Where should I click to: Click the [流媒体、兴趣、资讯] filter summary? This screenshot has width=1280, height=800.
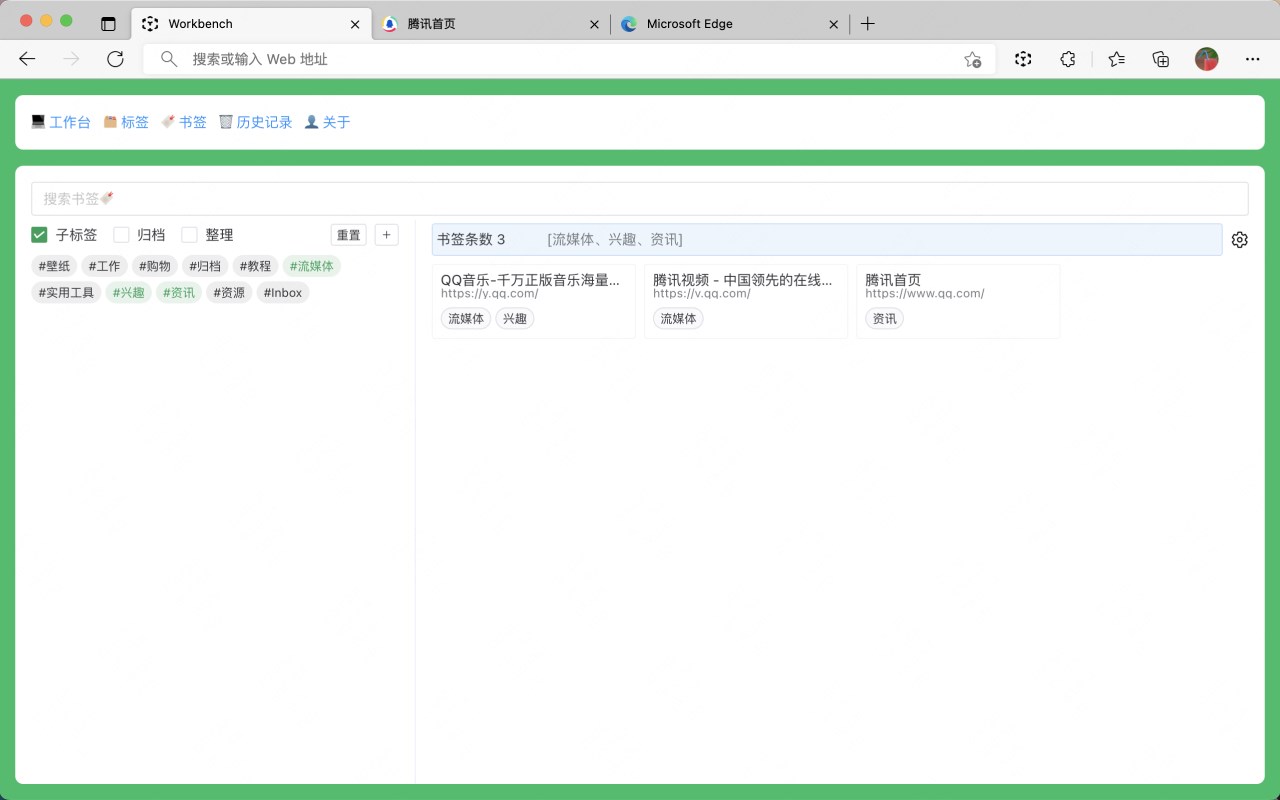(x=615, y=240)
